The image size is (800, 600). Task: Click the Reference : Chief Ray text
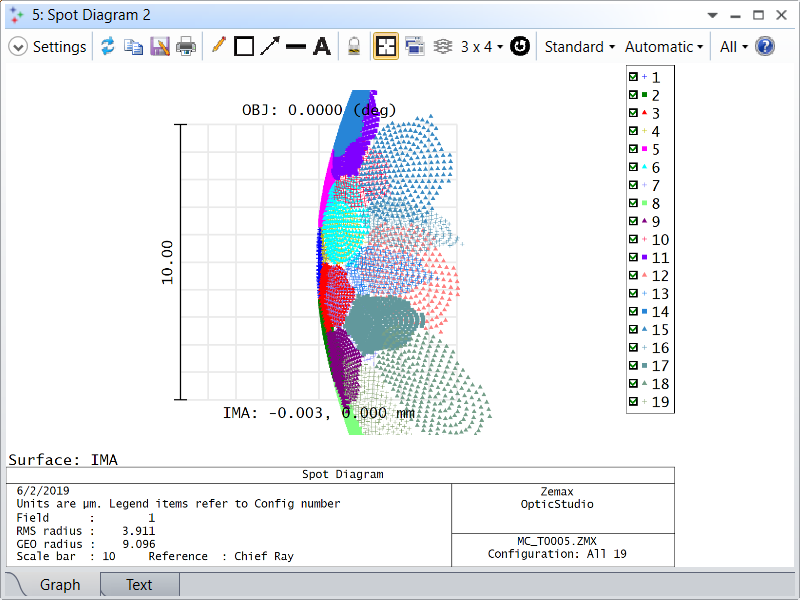tap(221, 556)
